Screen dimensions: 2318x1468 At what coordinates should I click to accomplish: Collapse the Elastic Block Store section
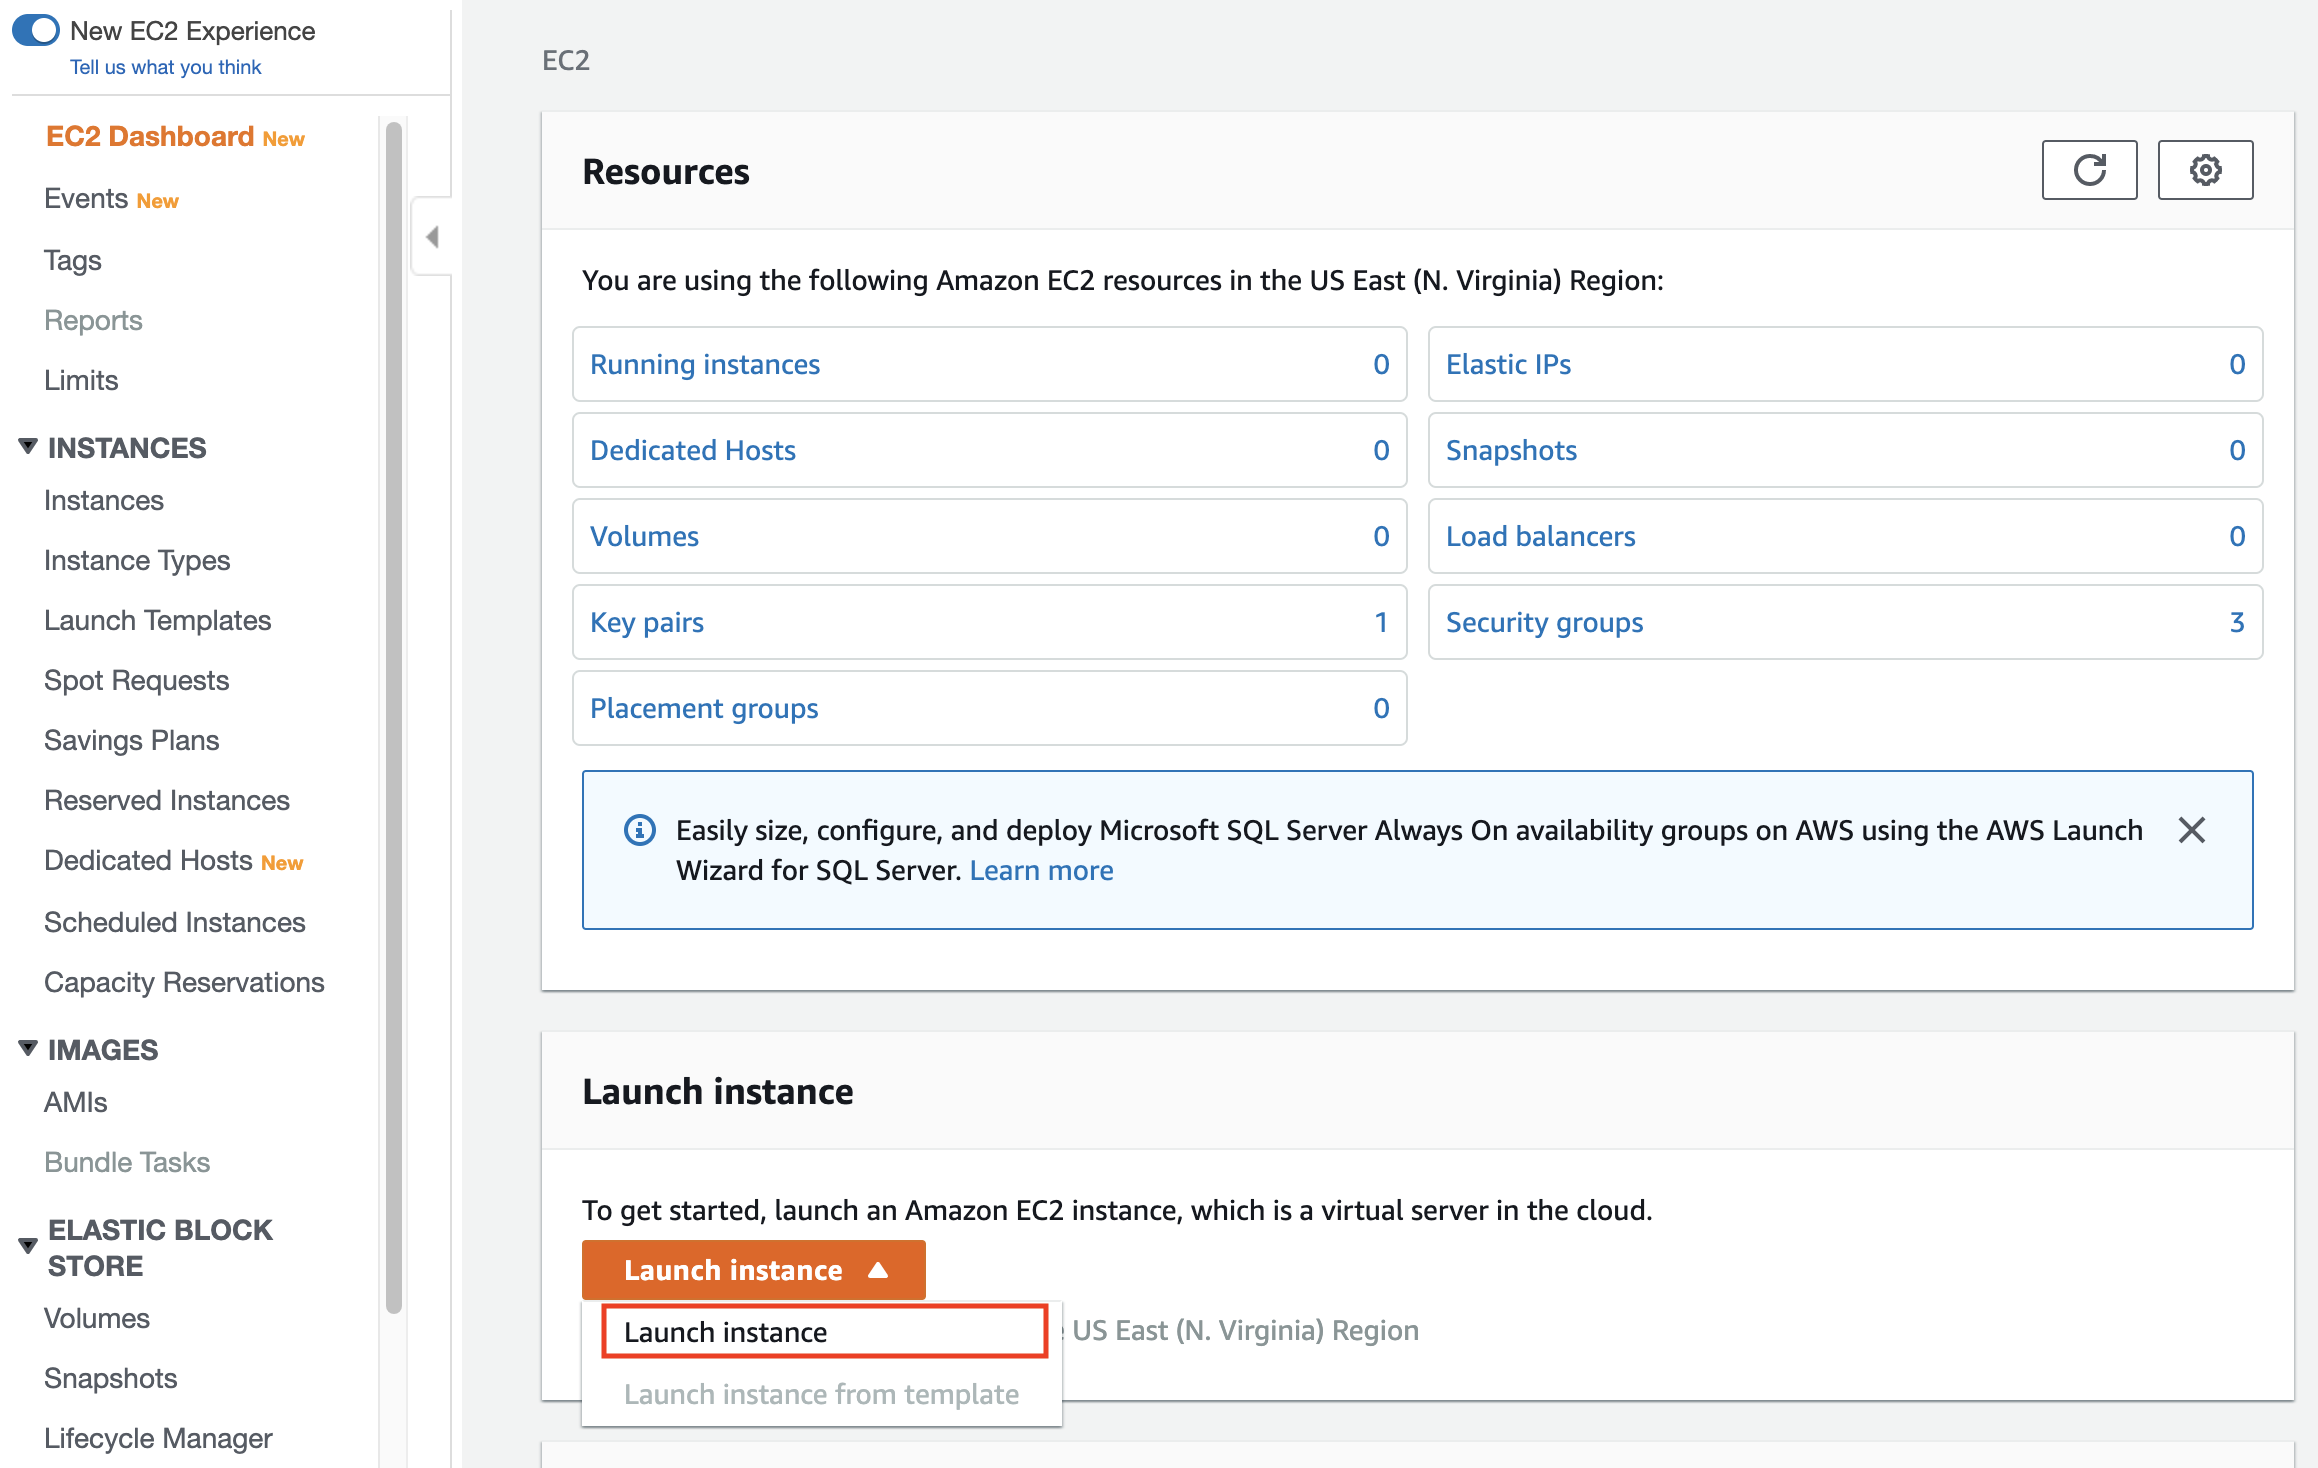coord(28,1246)
